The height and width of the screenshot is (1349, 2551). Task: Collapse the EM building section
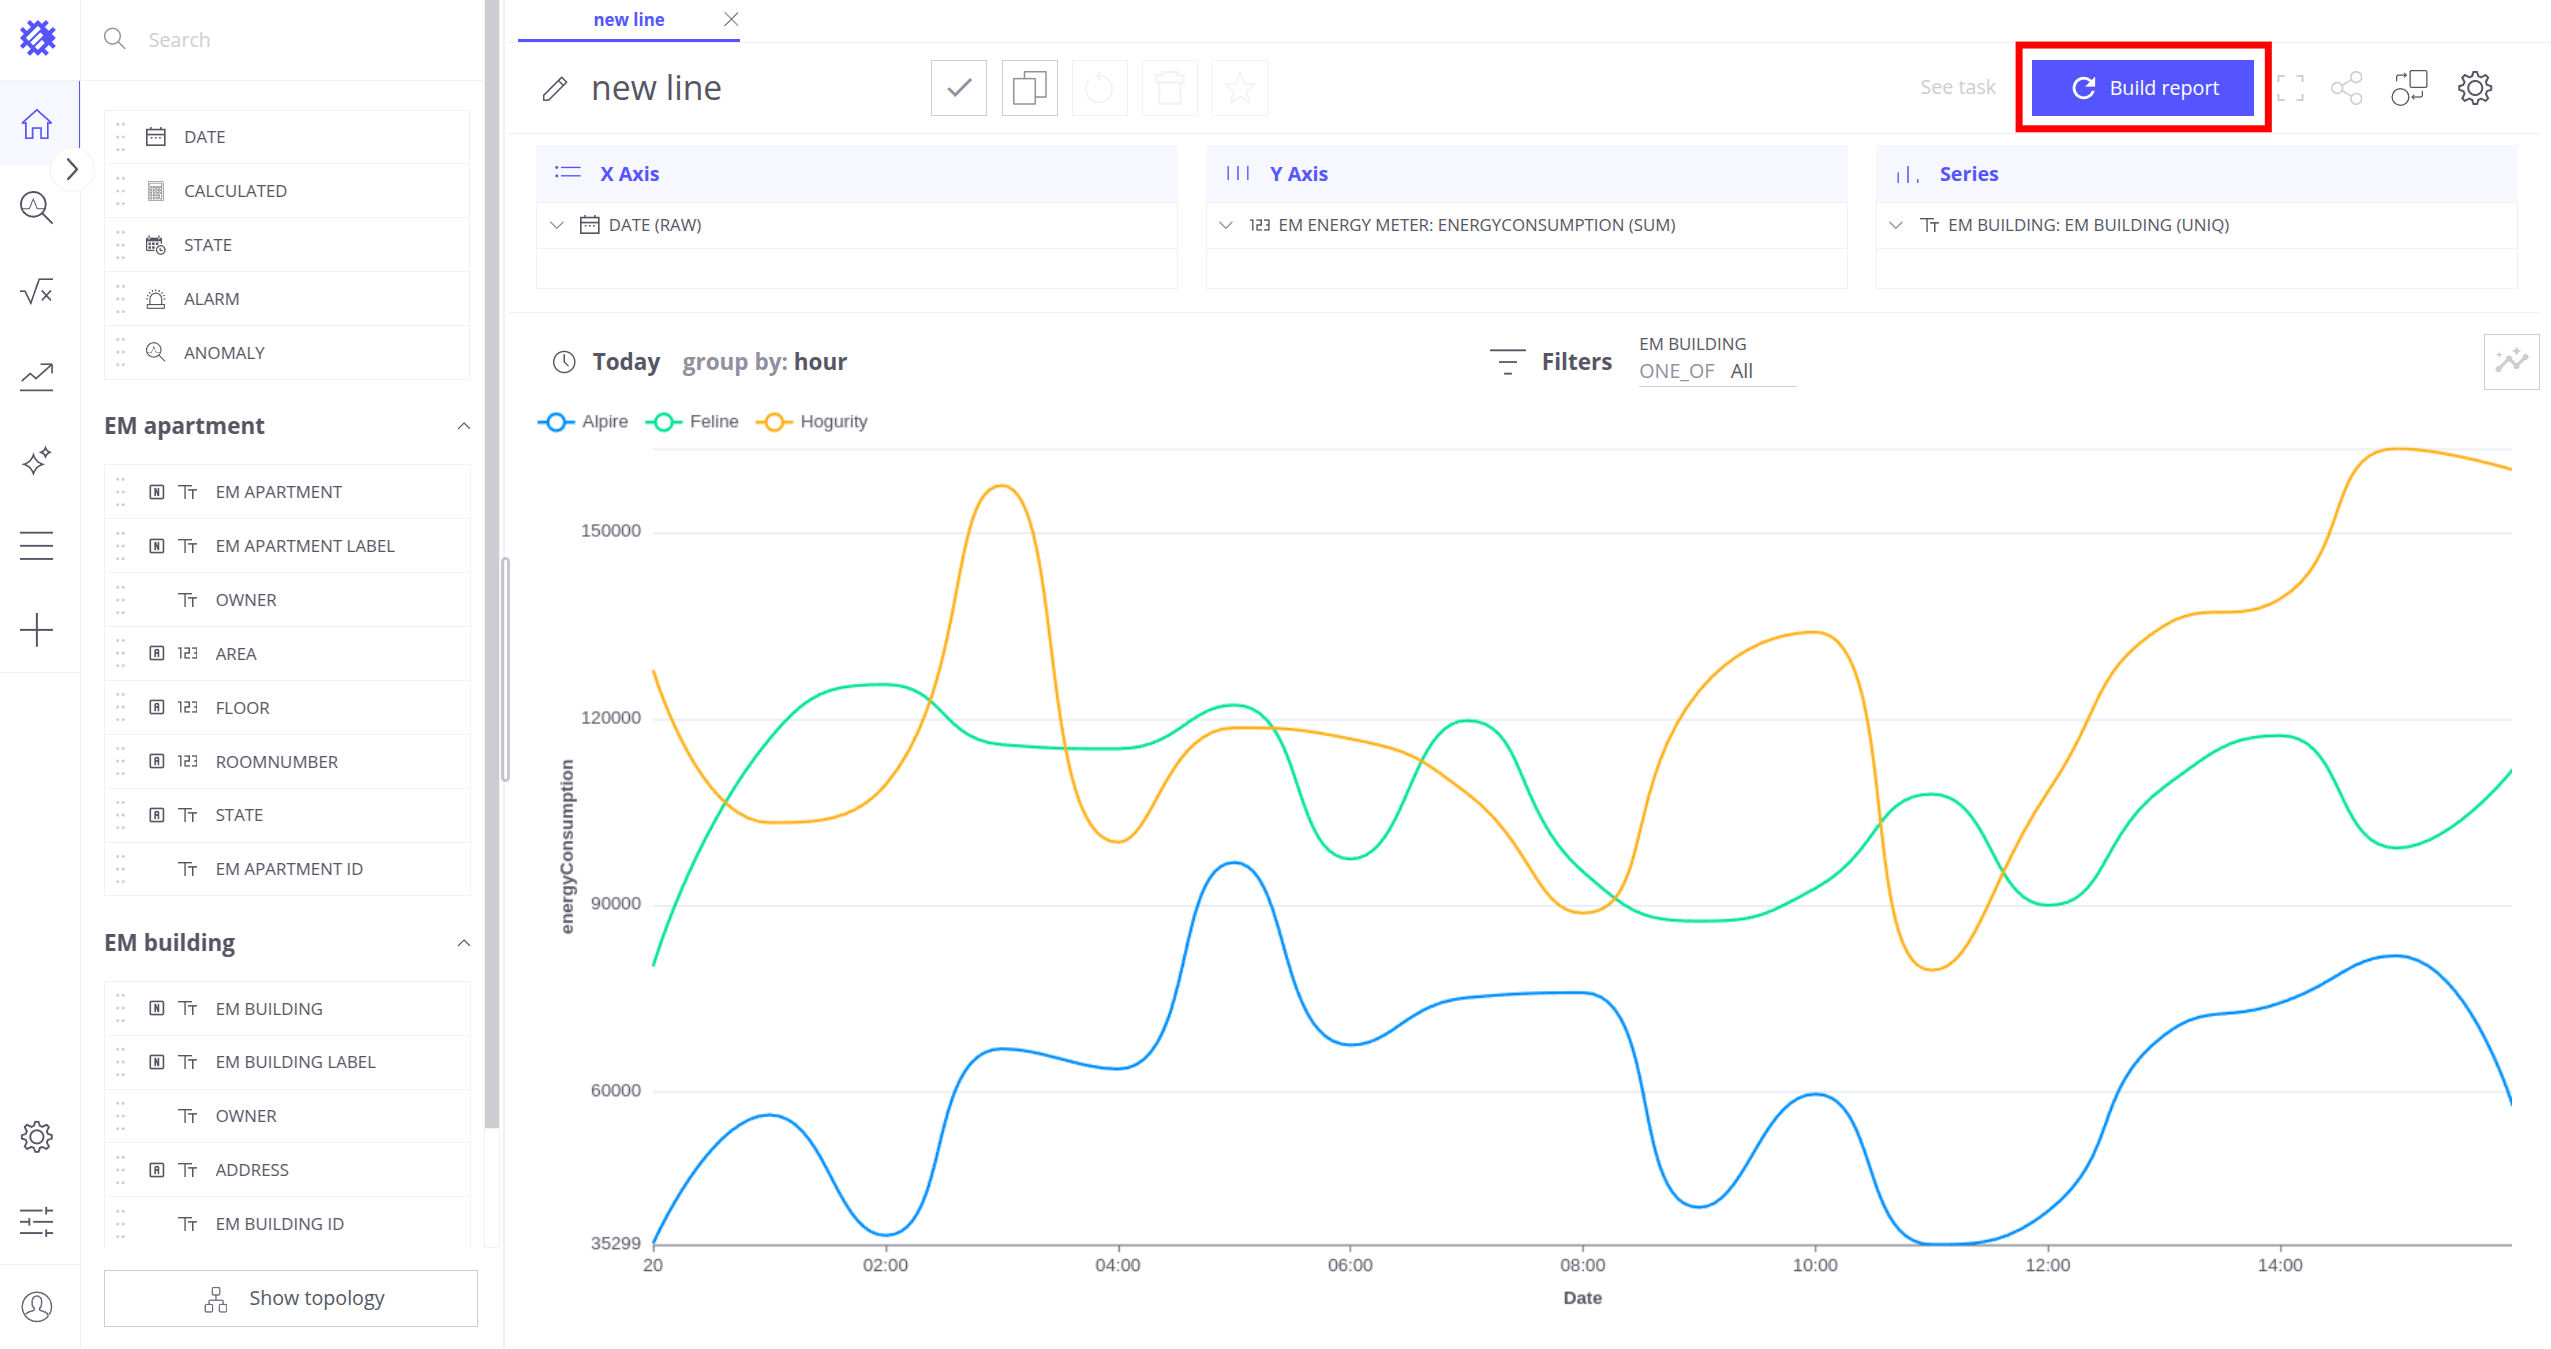point(464,943)
